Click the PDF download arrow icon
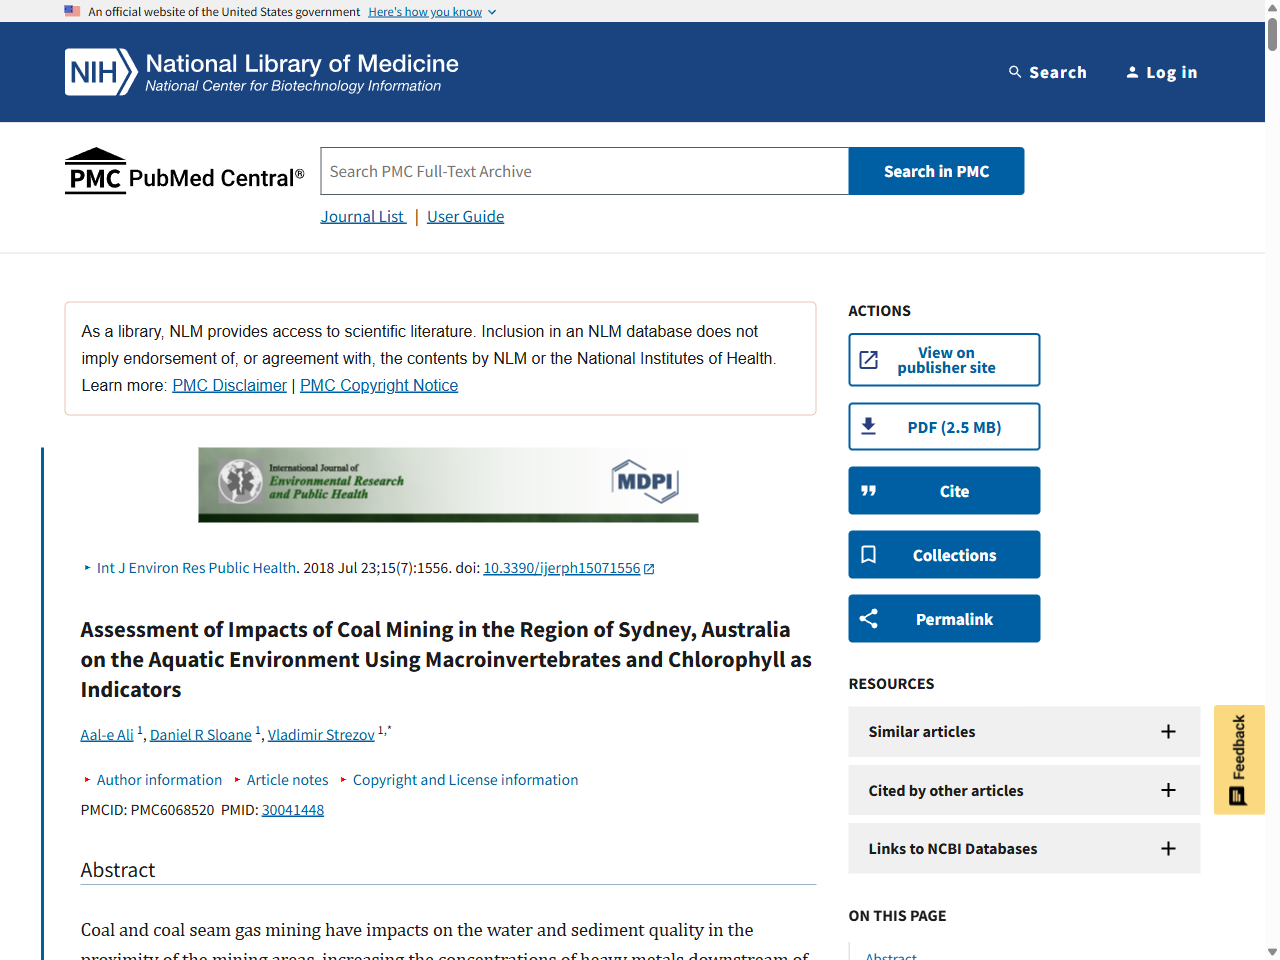Image resolution: width=1280 pixels, height=960 pixels. pyautogui.click(x=870, y=425)
